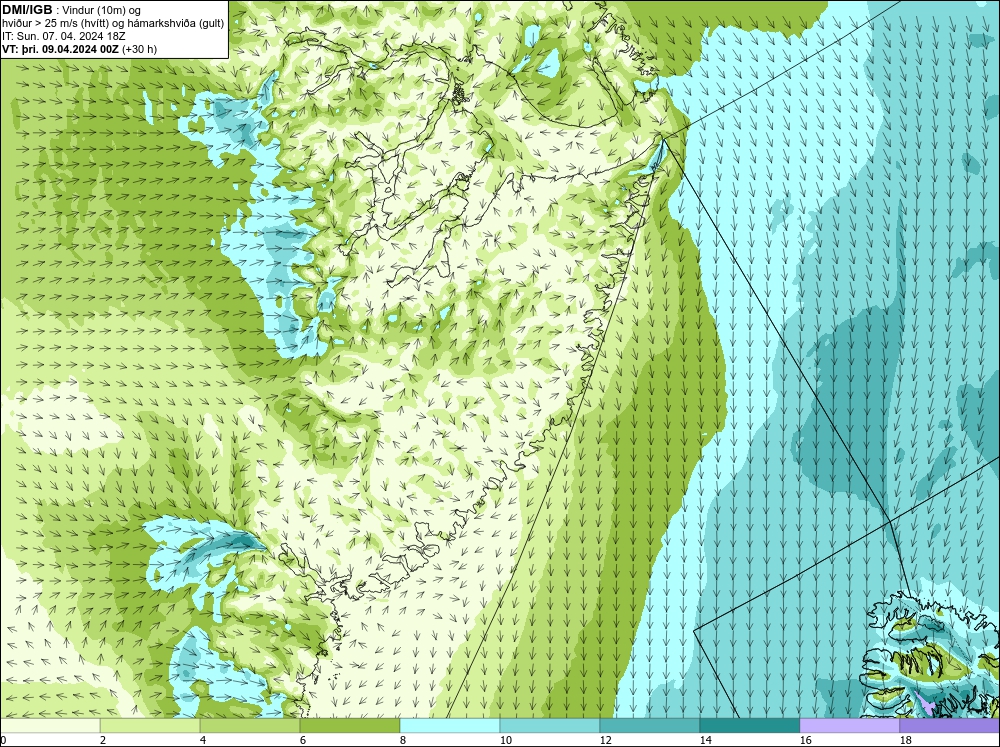This screenshot has height=747, width=1000.
Task: Click the DMI/IGB title text
Action: [27, 10]
